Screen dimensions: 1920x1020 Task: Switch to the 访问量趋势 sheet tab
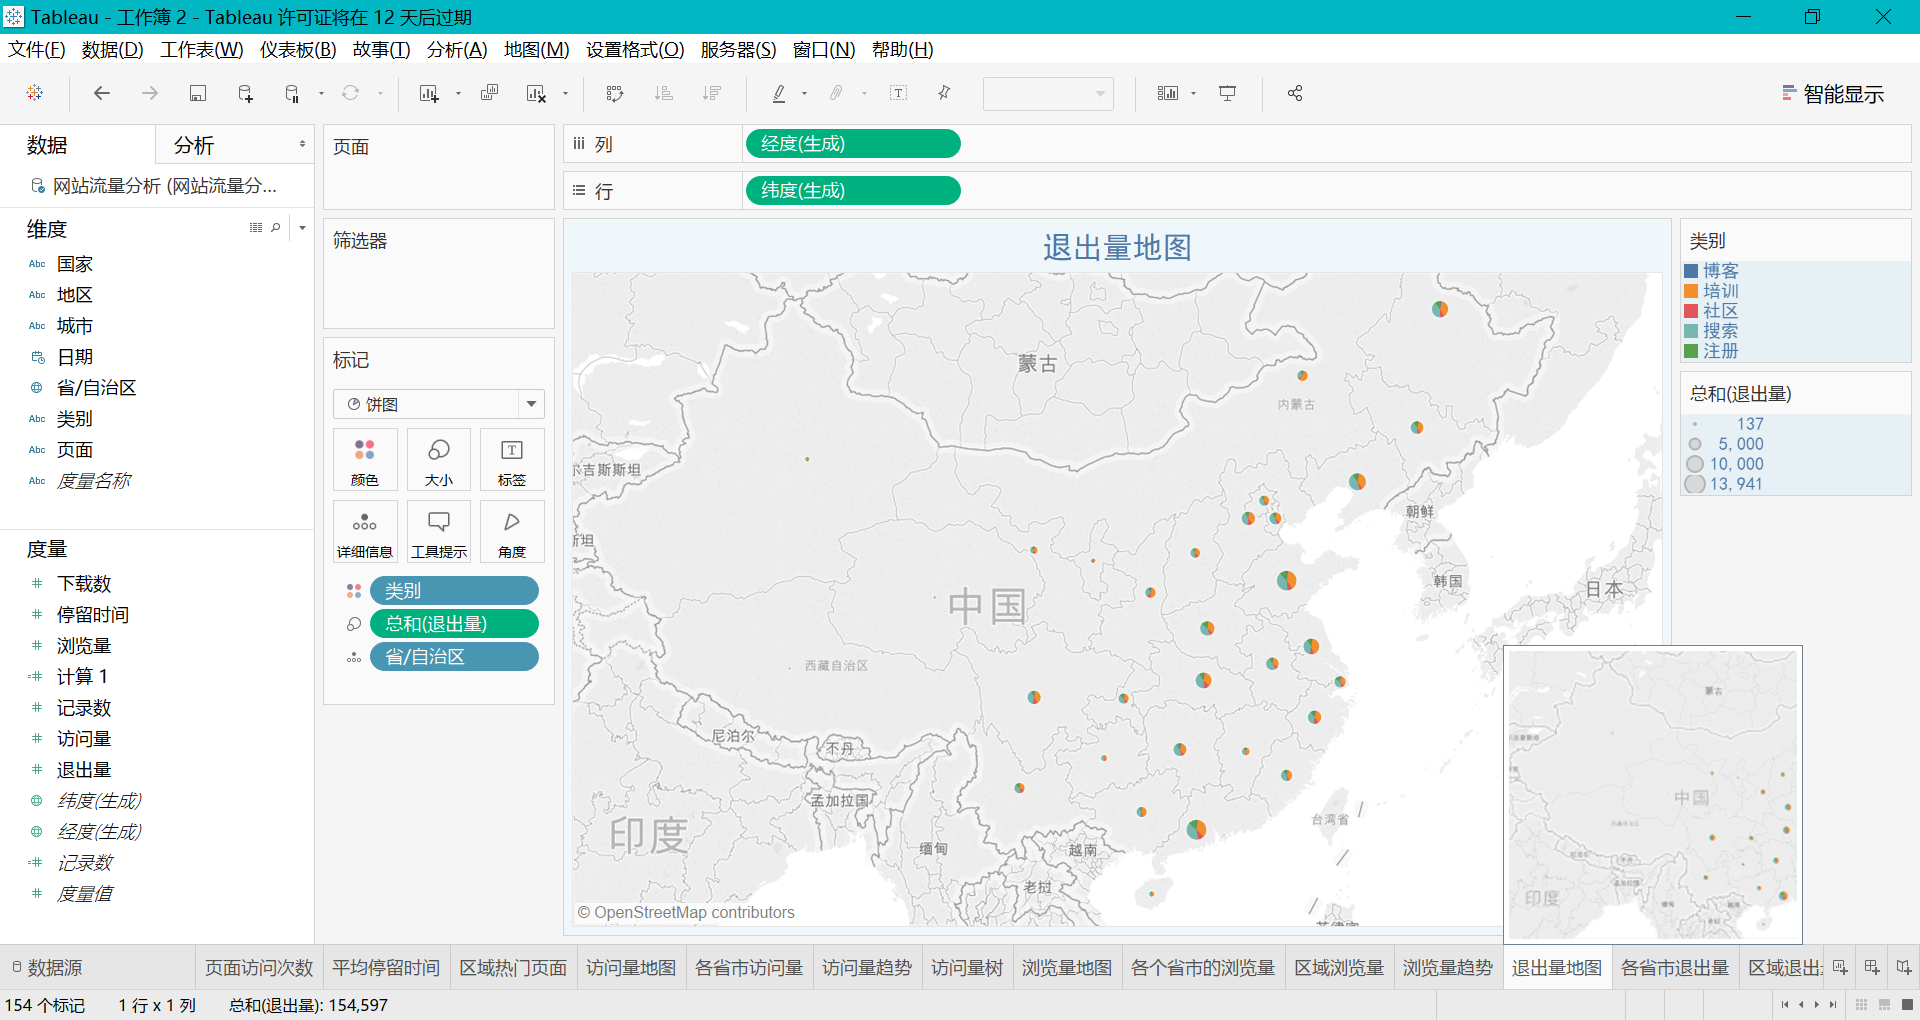pos(866,968)
